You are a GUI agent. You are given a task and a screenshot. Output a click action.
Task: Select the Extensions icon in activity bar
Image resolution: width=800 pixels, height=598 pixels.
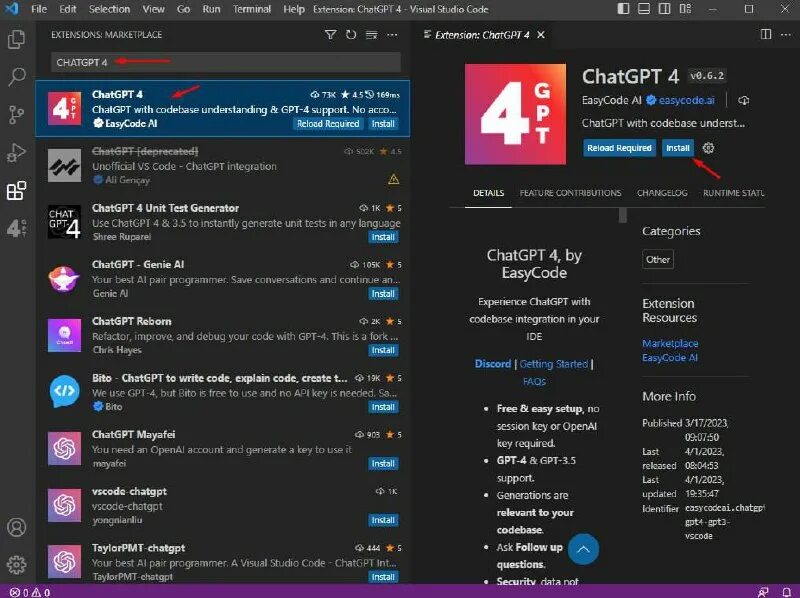pos(16,190)
